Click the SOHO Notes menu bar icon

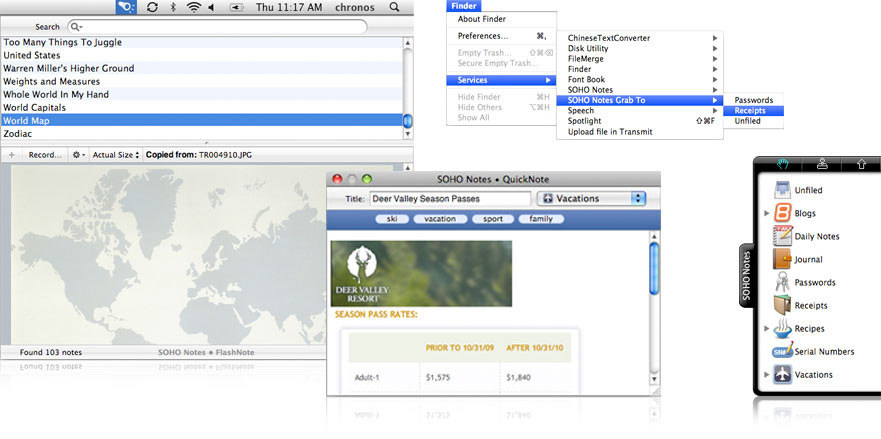pyautogui.click(x=126, y=7)
